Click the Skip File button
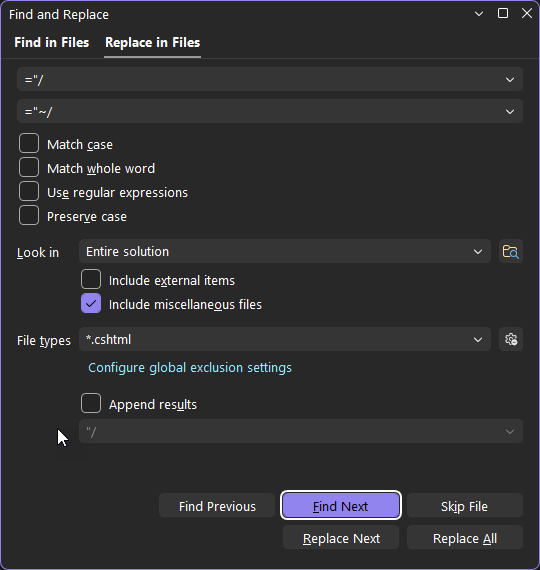540x570 pixels. point(465,506)
